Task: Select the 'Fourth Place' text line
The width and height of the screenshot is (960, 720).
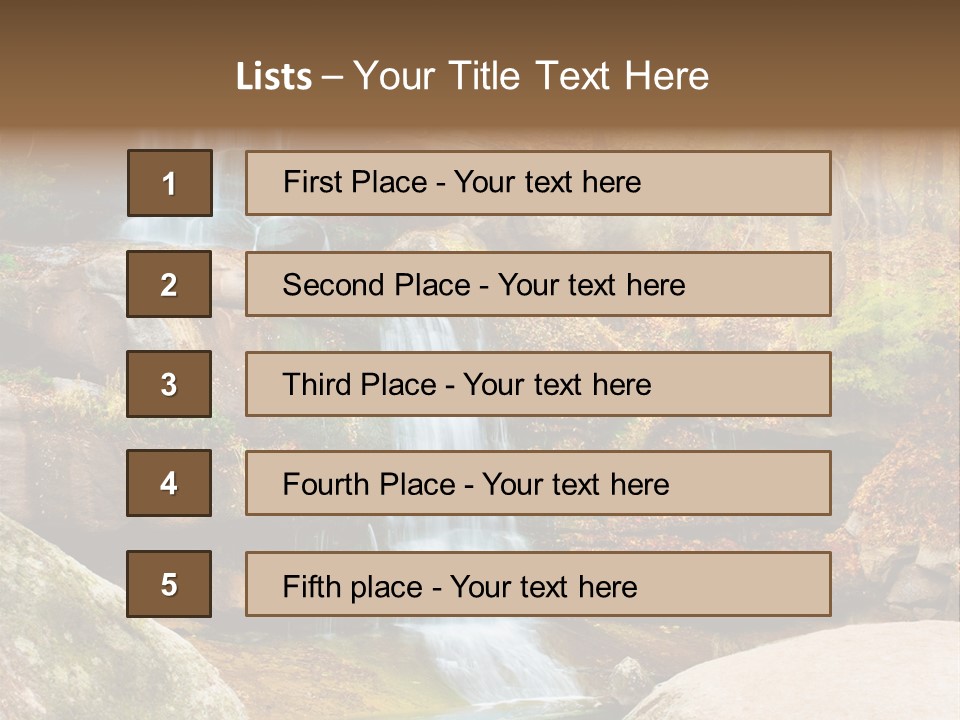Action: [475, 485]
